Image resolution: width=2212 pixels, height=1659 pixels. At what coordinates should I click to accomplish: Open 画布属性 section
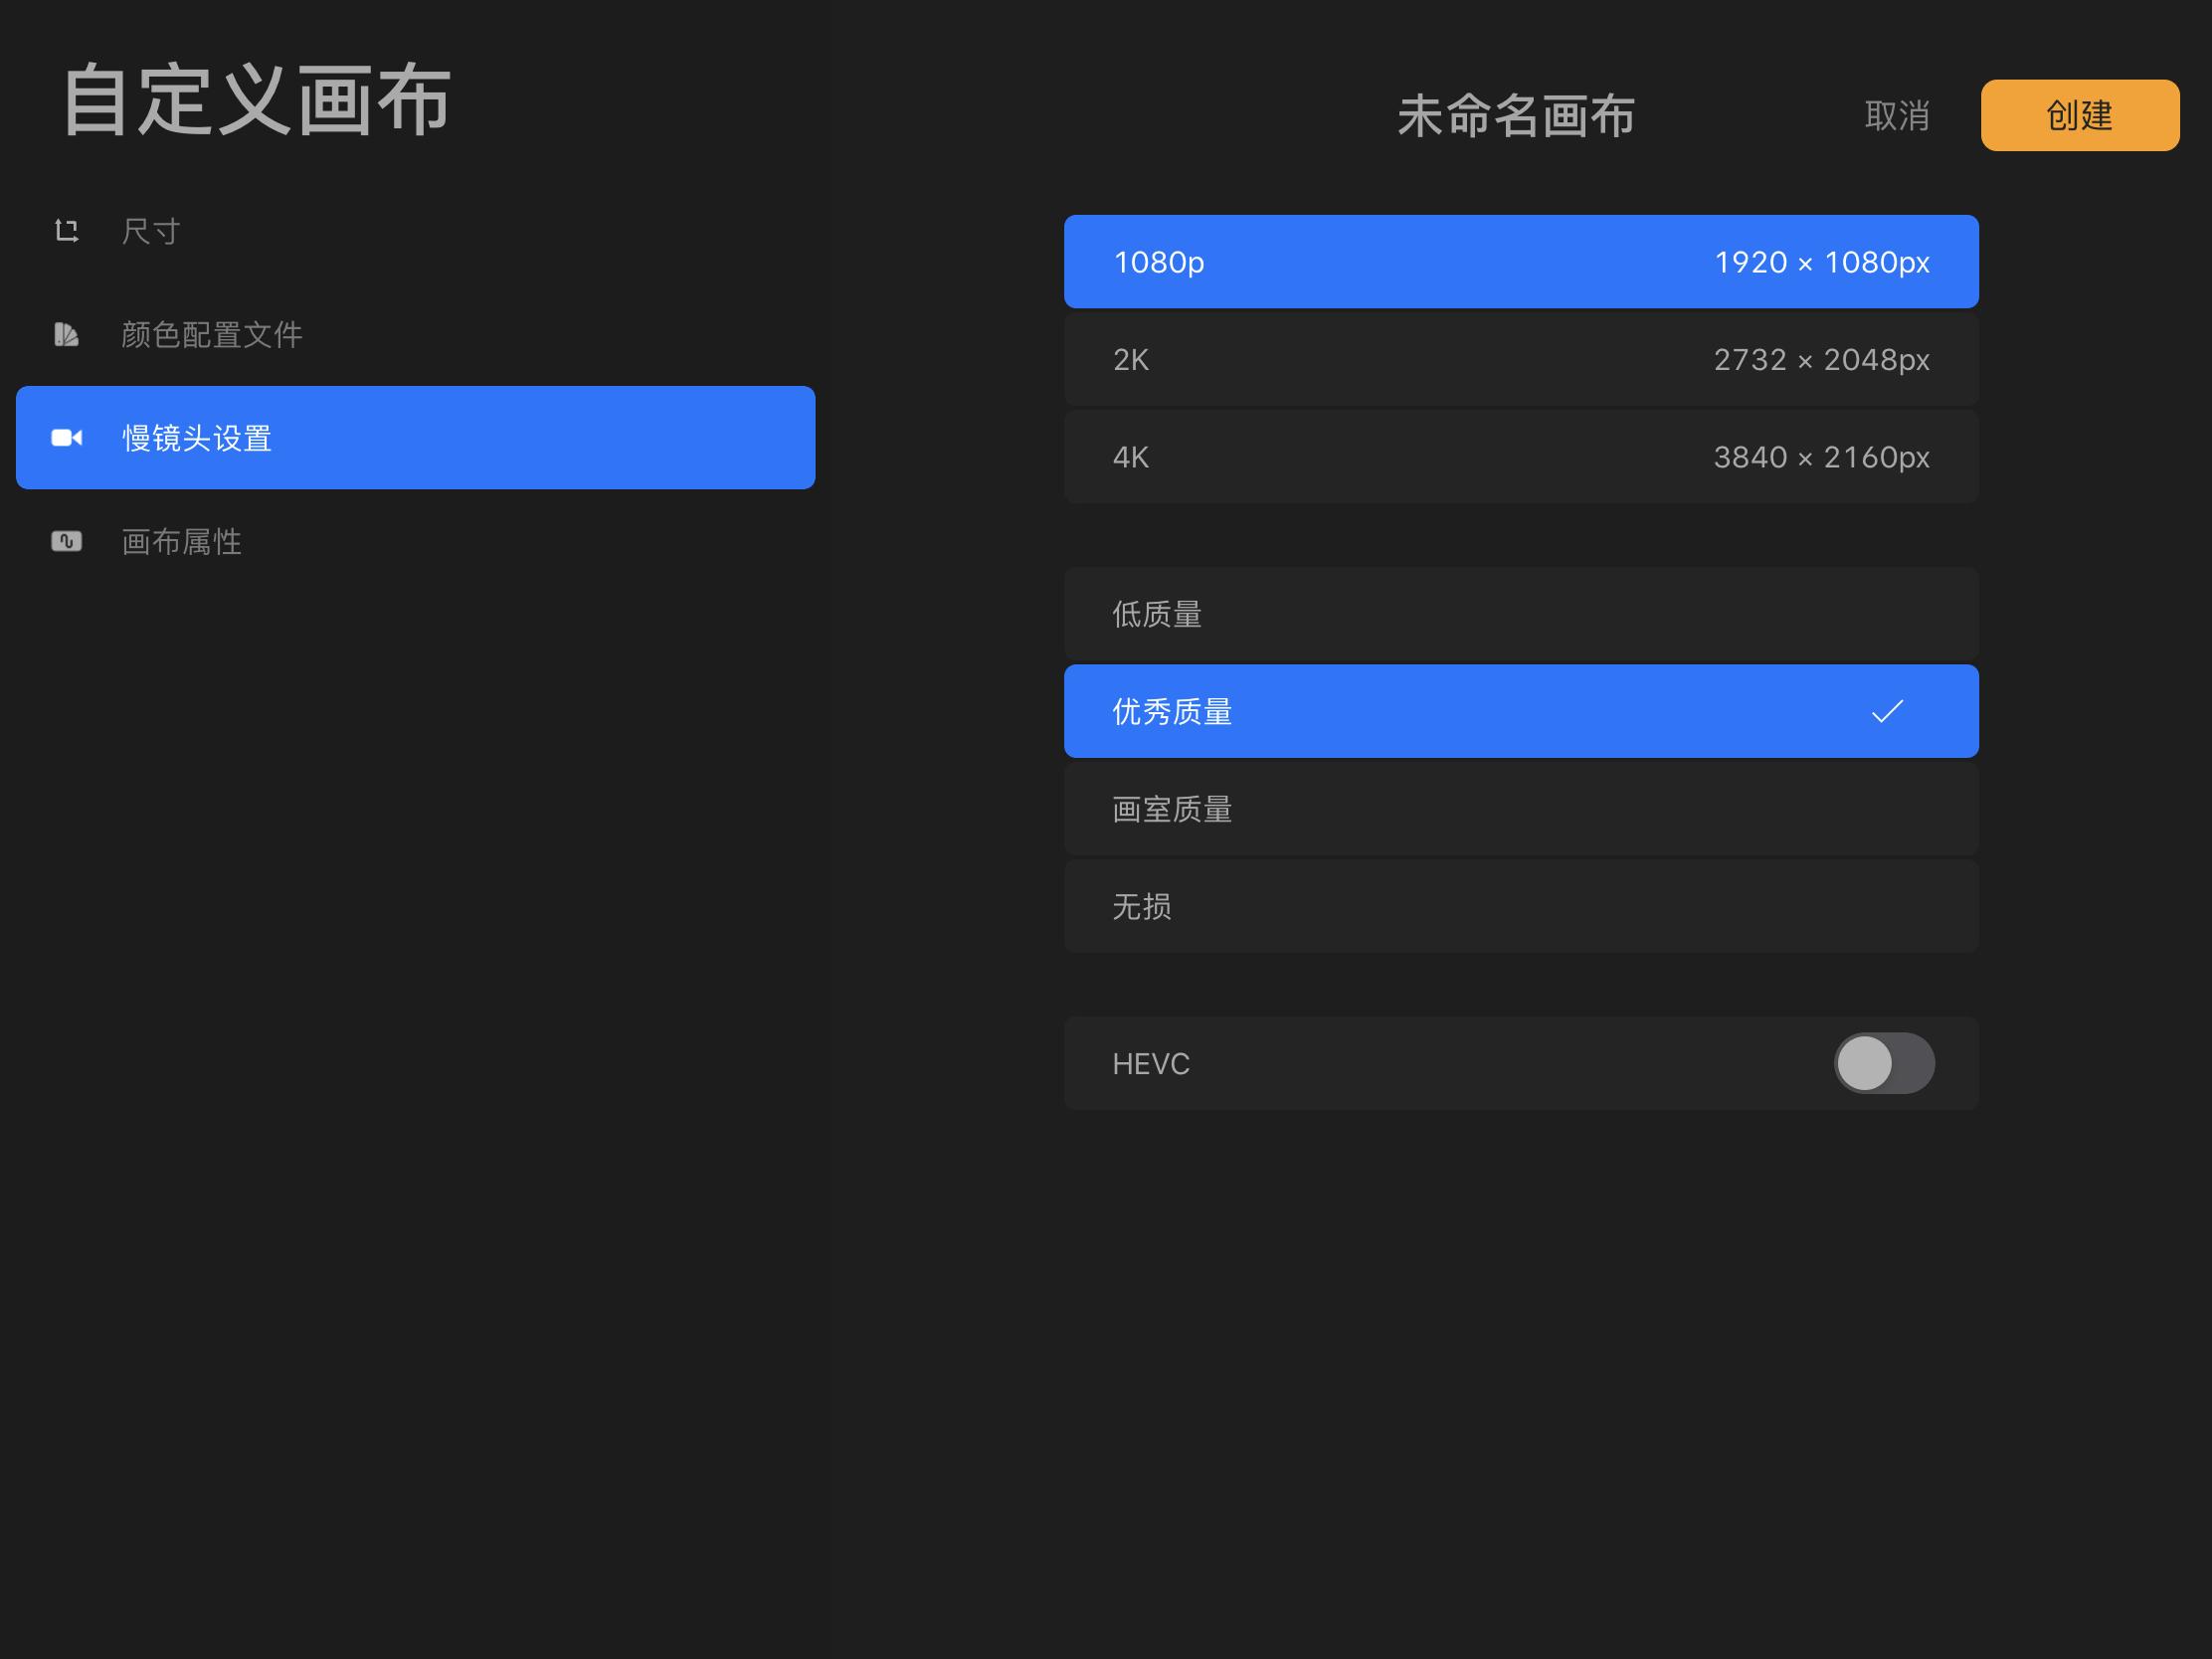click(181, 541)
